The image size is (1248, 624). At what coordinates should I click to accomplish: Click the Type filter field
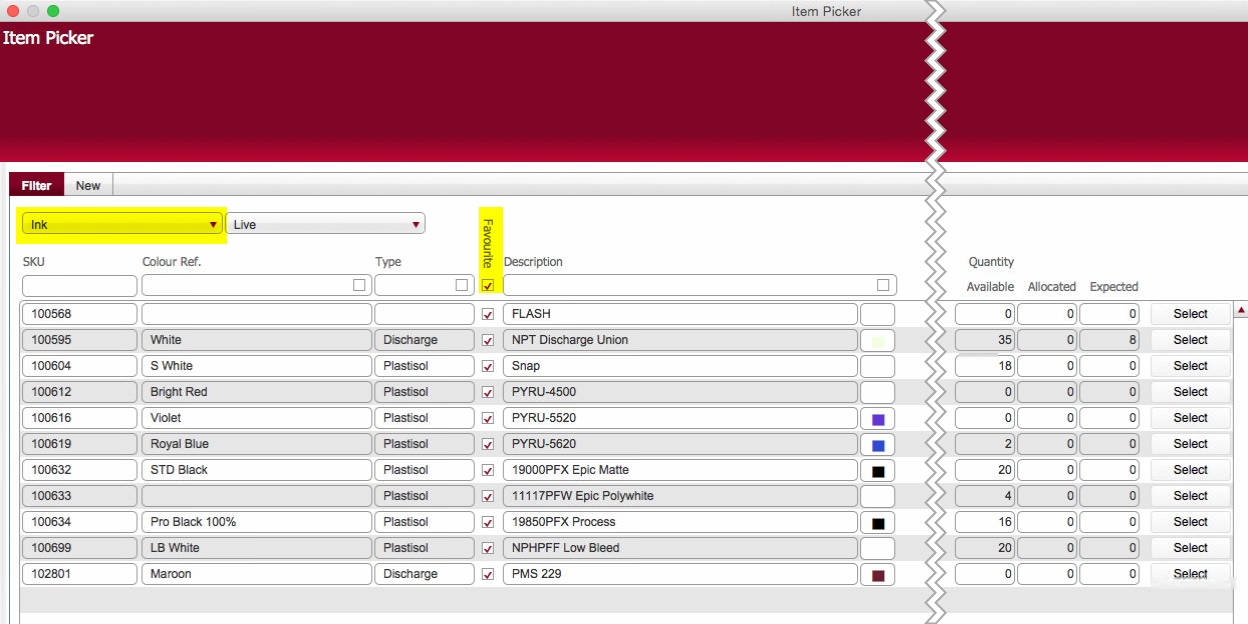tap(415, 286)
